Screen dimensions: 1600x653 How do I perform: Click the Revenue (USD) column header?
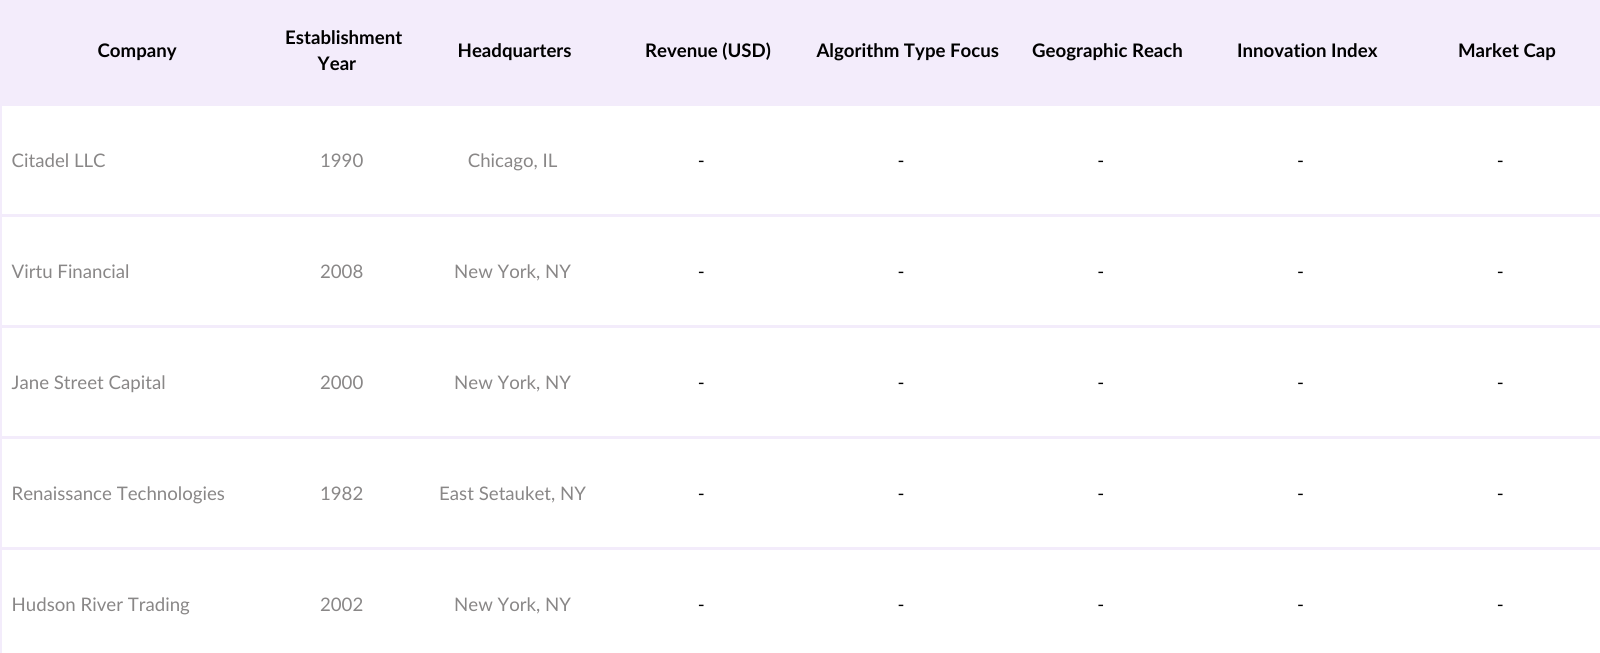pyautogui.click(x=708, y=51)
